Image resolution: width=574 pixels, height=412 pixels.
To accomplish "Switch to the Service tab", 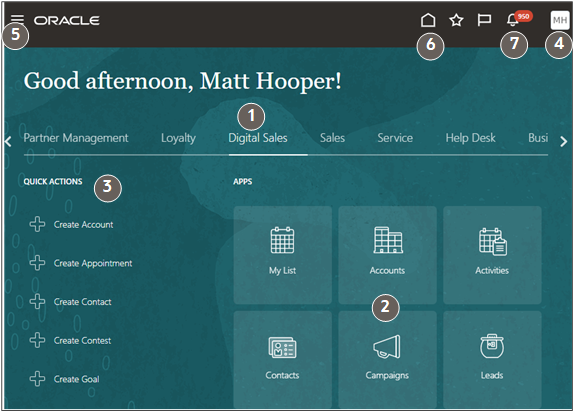I will 395,138.
